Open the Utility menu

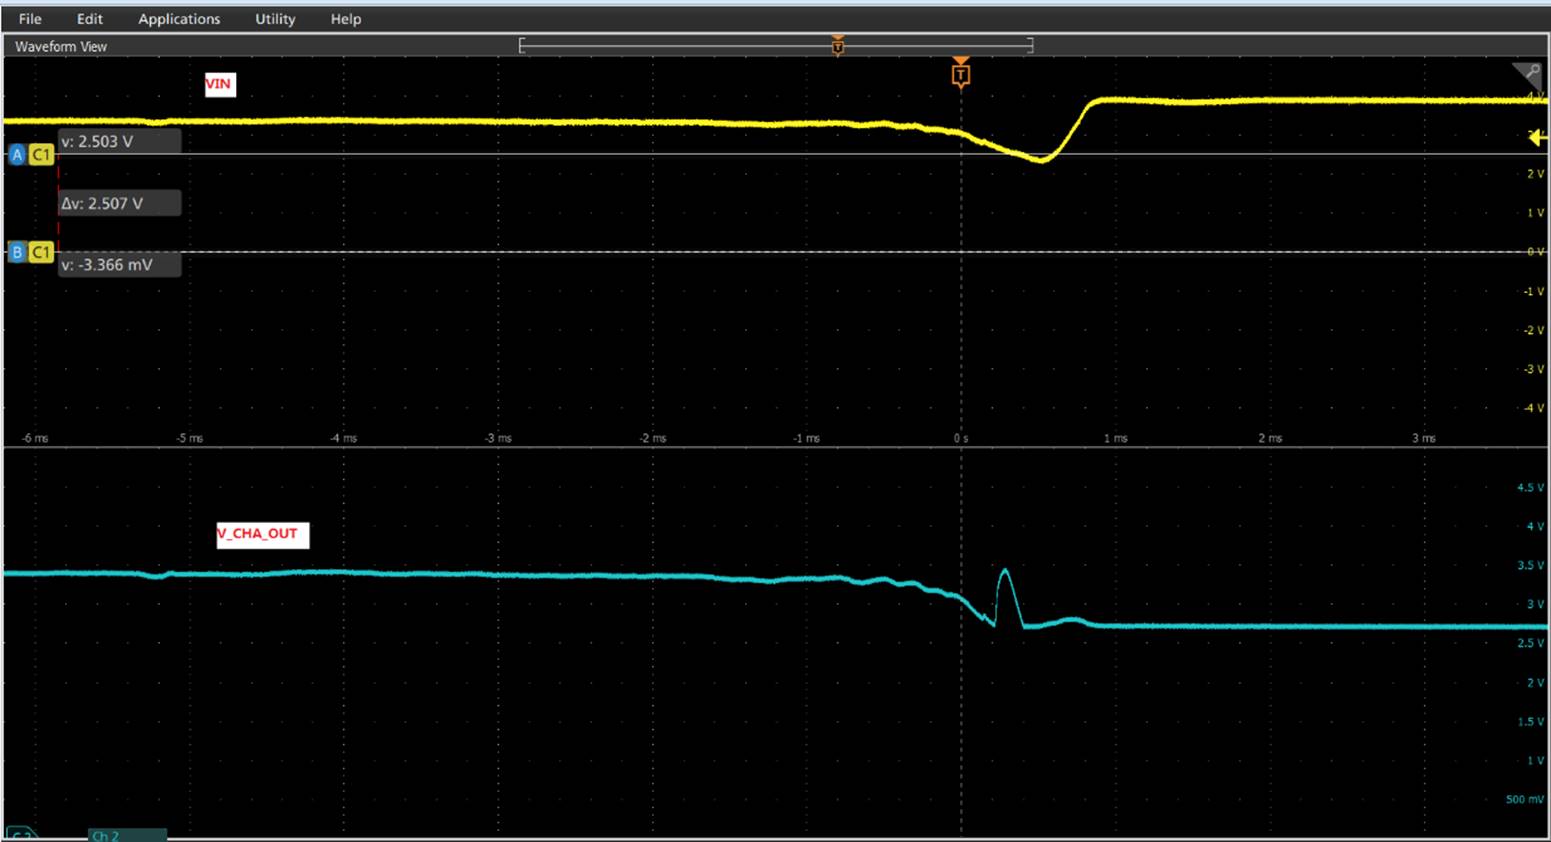[275, 19]
